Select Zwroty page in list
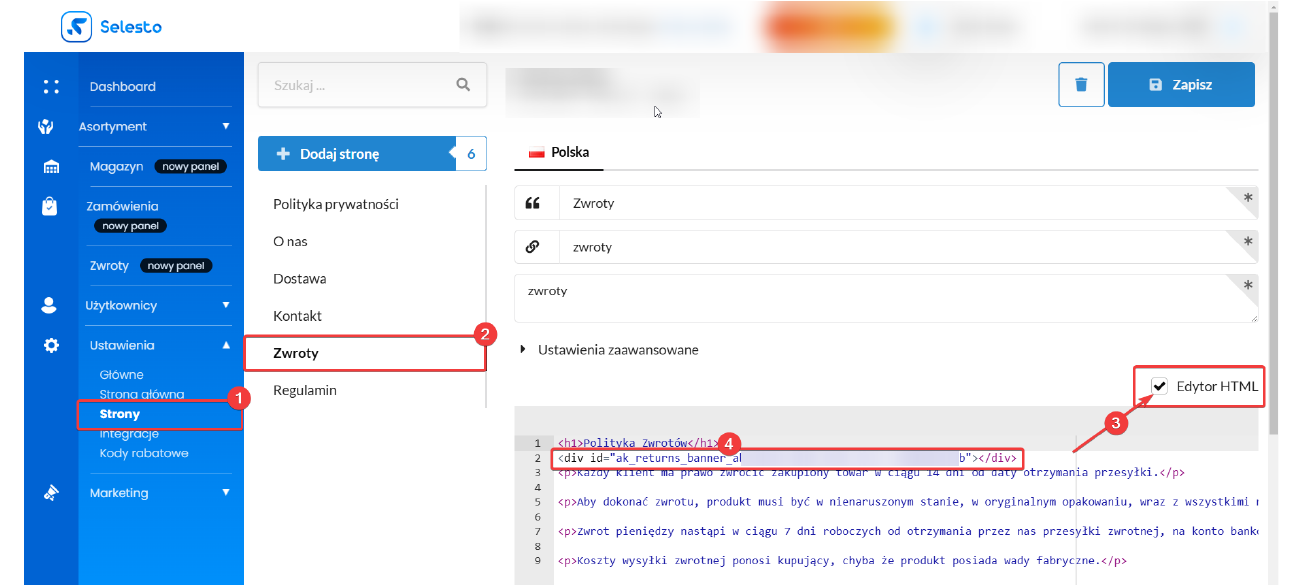The image size is (1300, 585). [296, 353]
